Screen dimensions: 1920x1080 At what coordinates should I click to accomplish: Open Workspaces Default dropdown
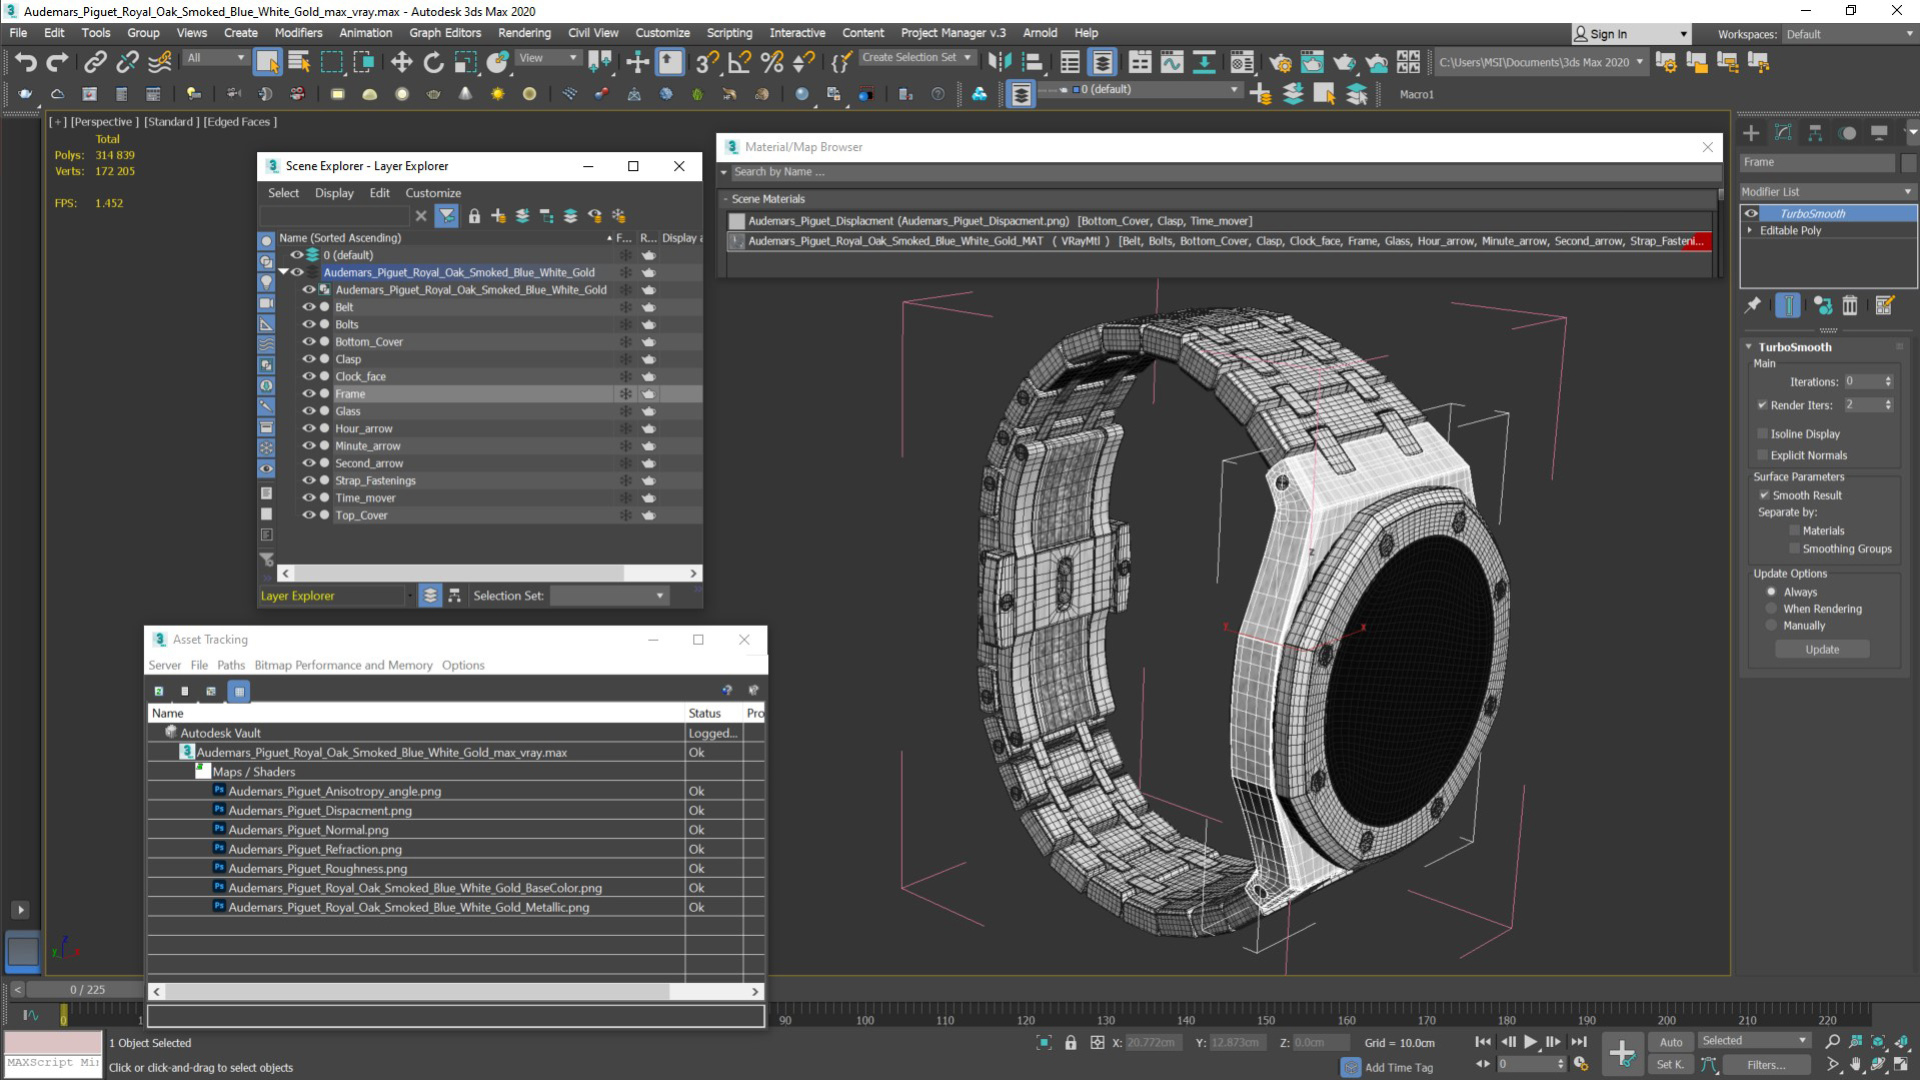1849,34
